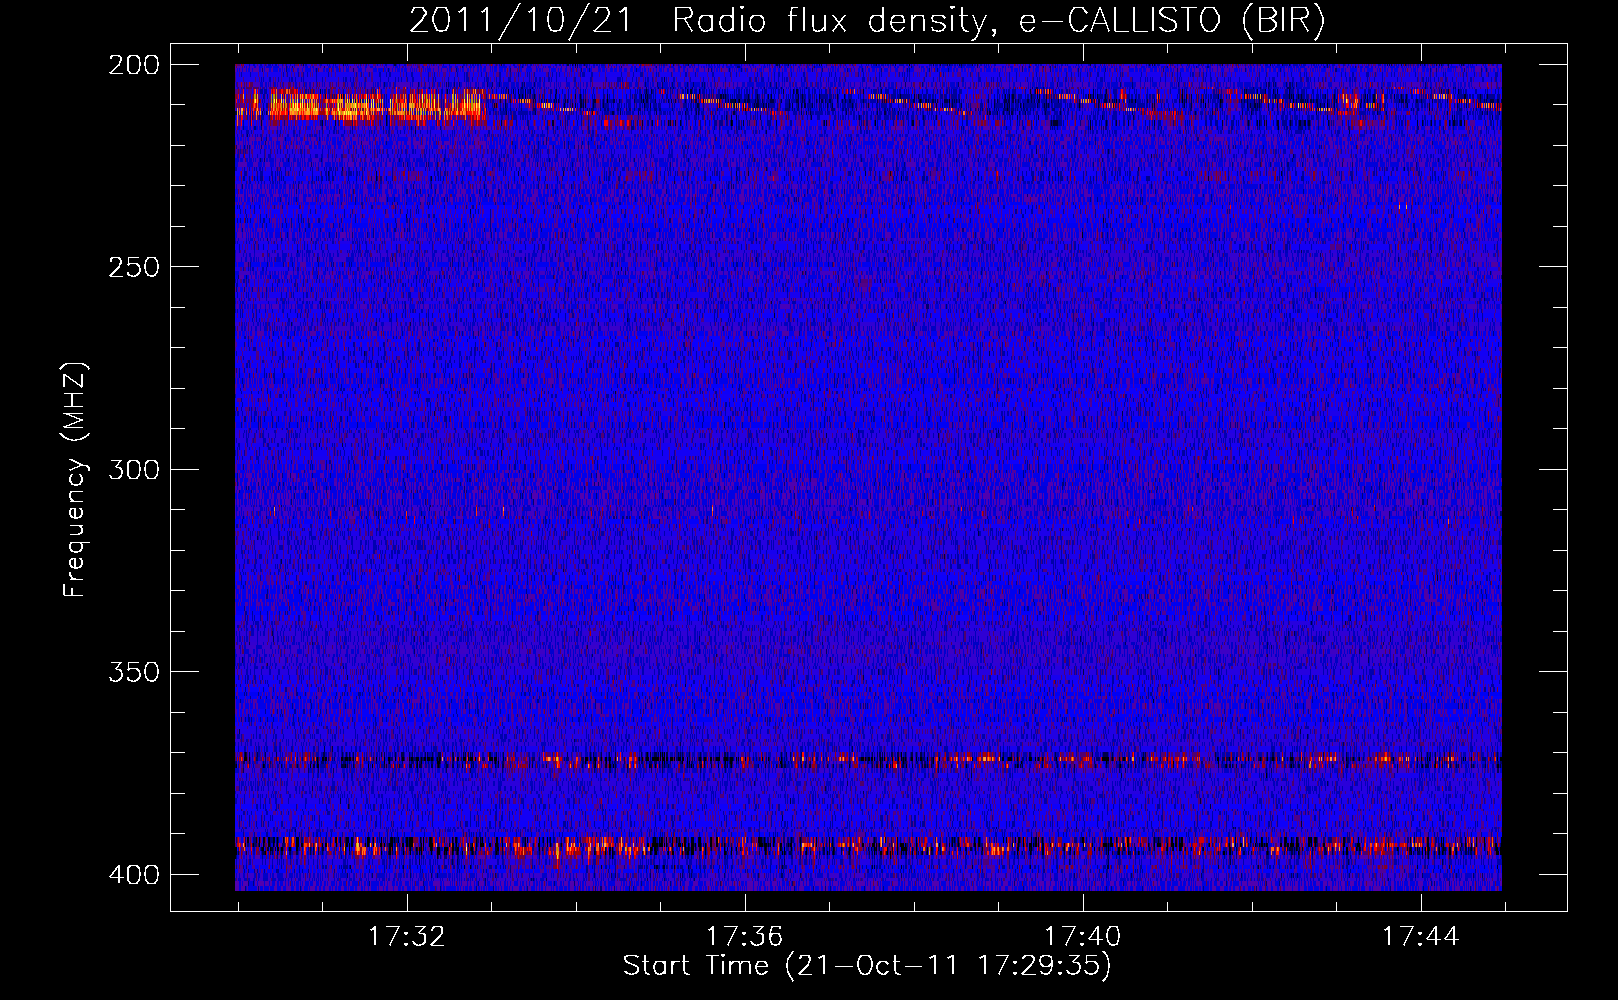Click the 17:40 time tick label
The image size is (1618, 1000).
[x=1082, y=937]
